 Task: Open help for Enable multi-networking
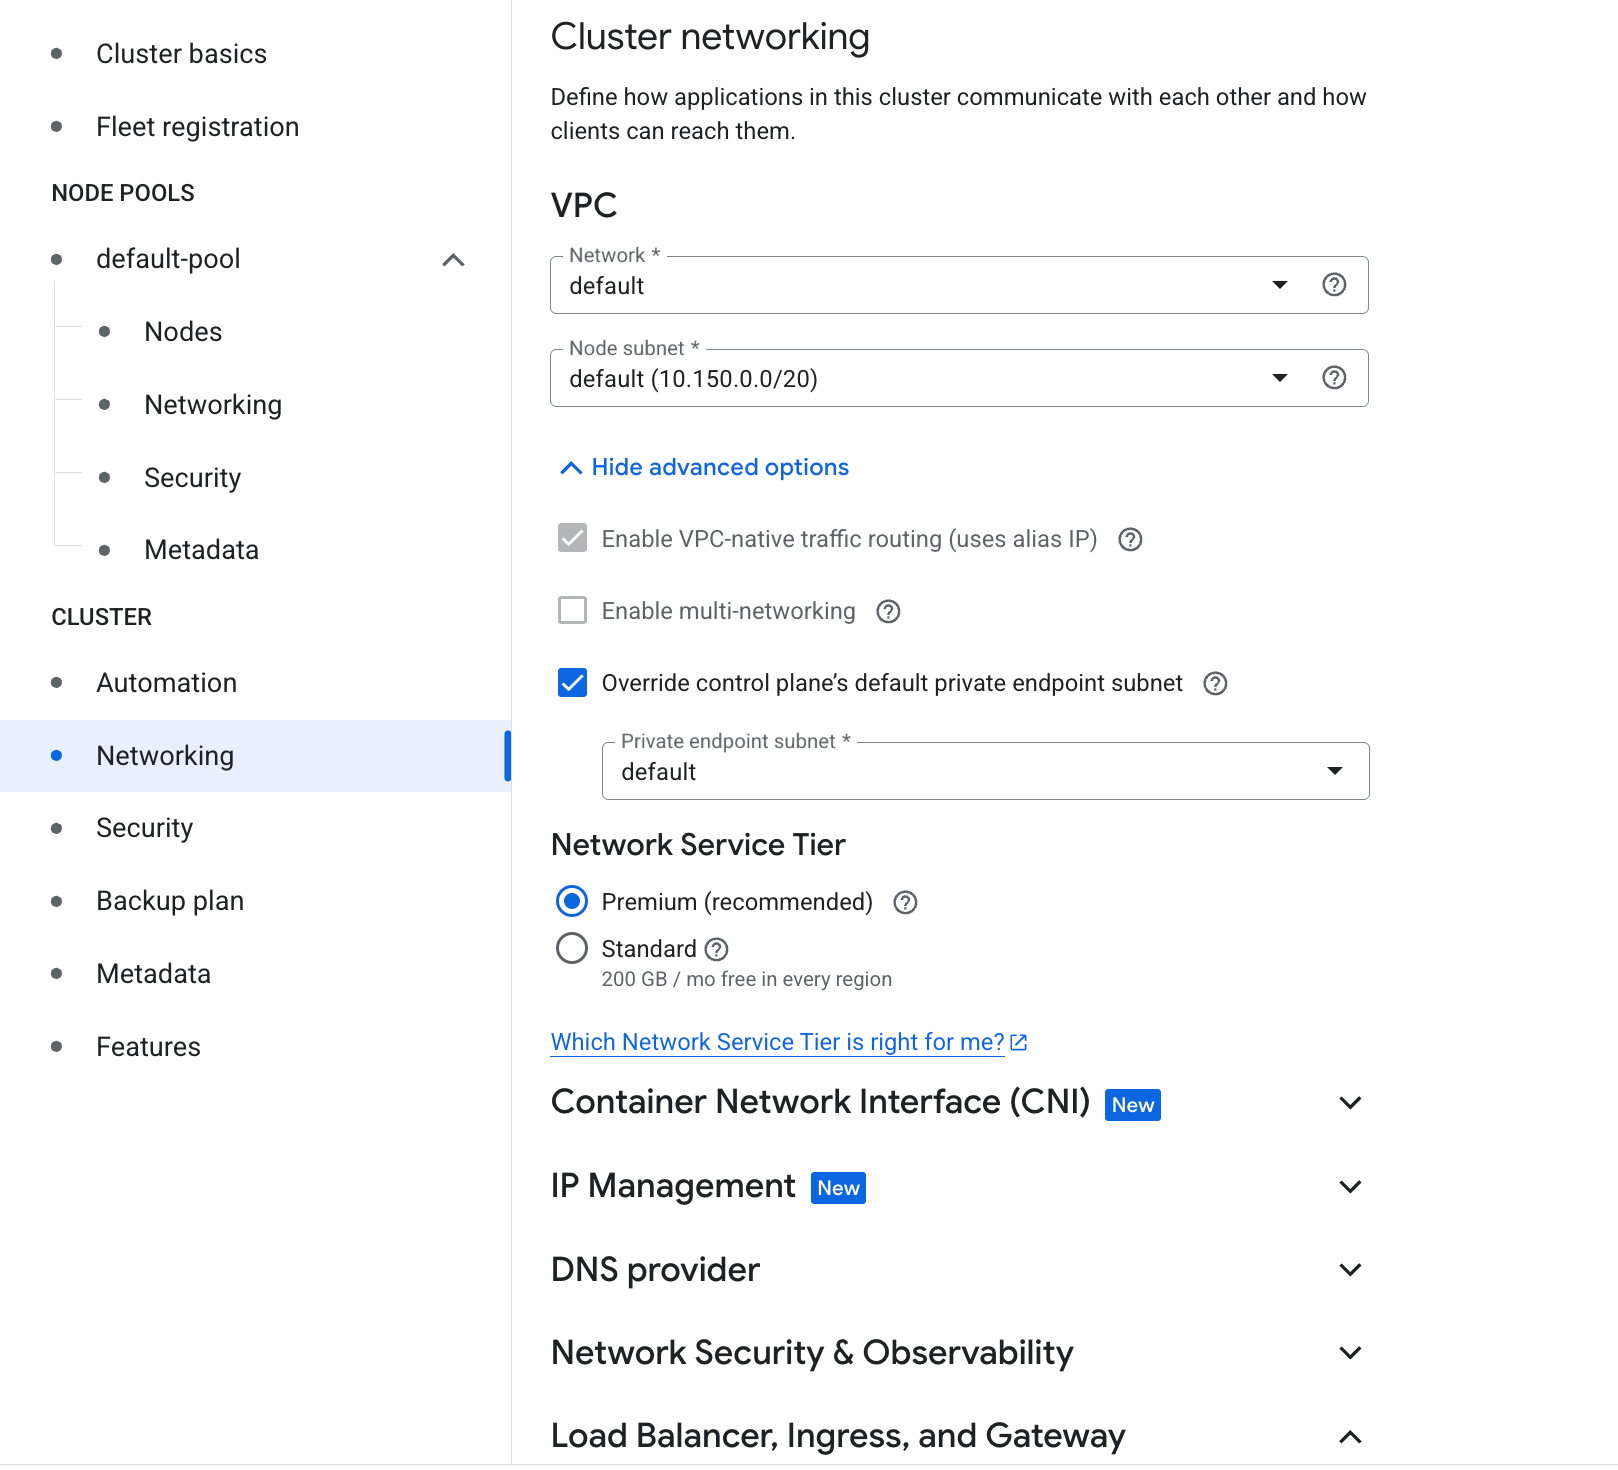[888, 611]
